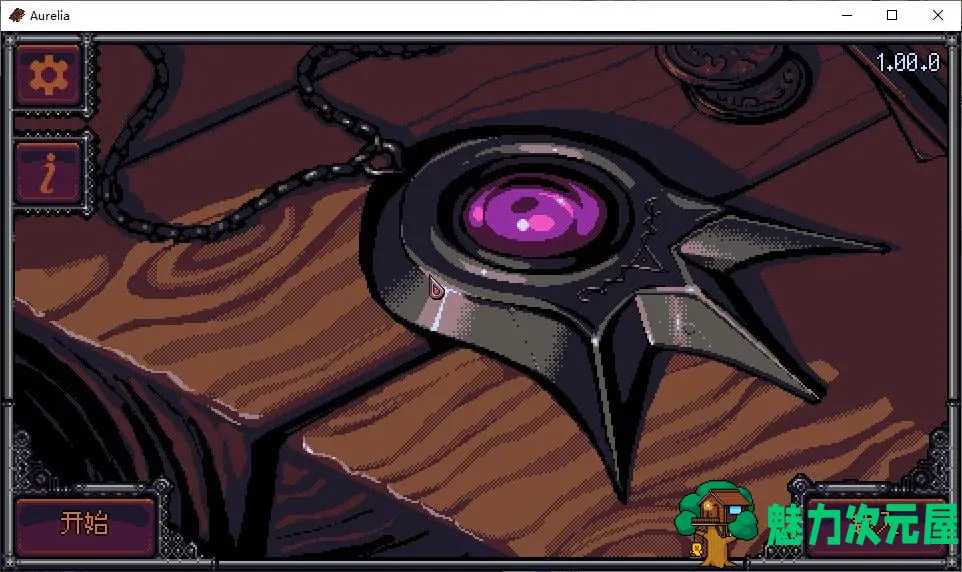This screenshot has height=572, width=962.
Task: Open the info panel with the i icon
Action: (x=48, y=173)
